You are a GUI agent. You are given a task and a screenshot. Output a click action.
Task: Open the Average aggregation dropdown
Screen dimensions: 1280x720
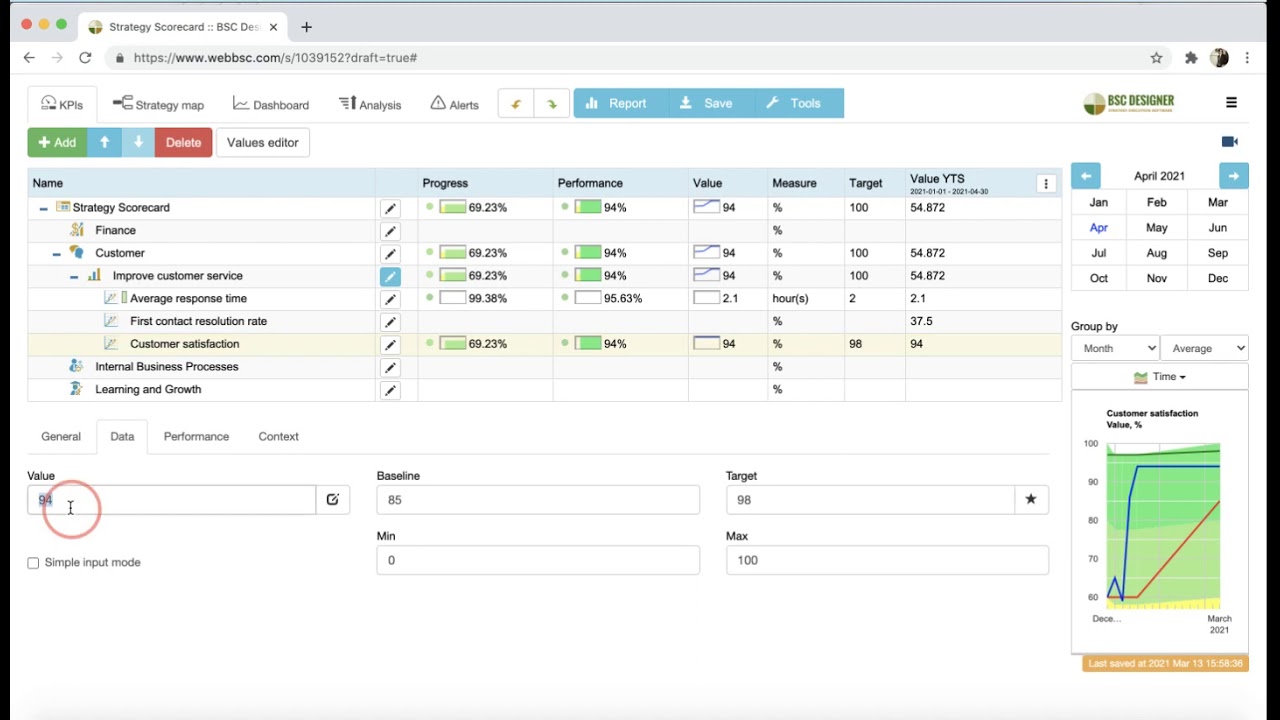pyautogui.click(x=1206, y=348)
